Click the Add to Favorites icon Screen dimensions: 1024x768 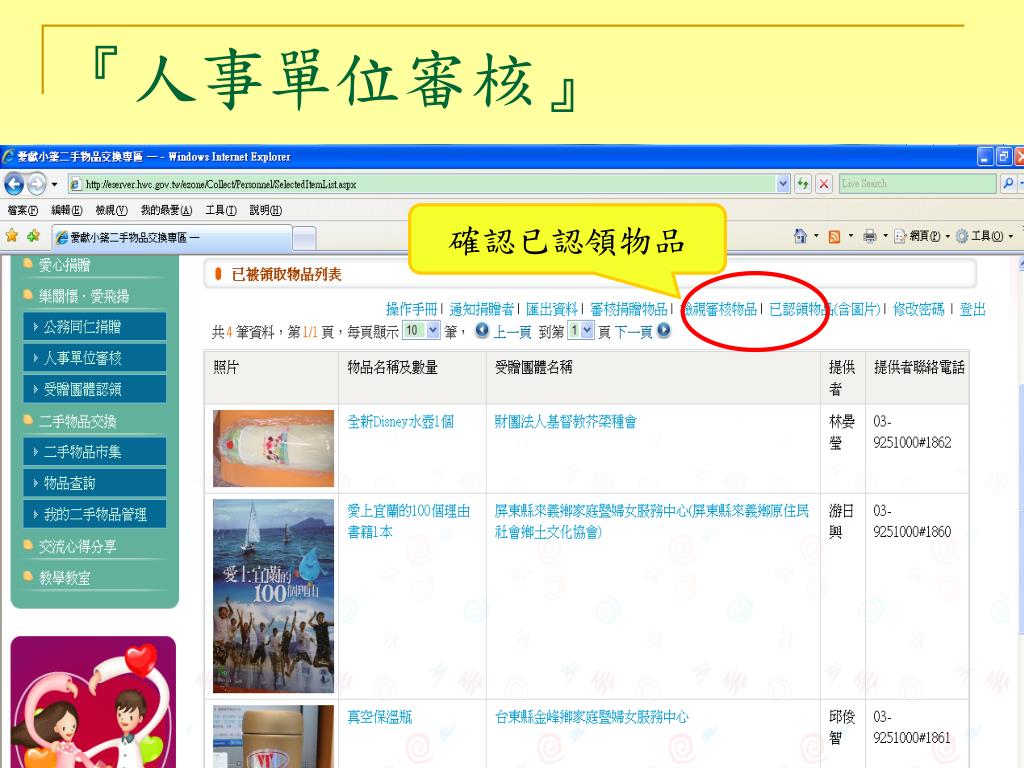(x=33, y=236)
